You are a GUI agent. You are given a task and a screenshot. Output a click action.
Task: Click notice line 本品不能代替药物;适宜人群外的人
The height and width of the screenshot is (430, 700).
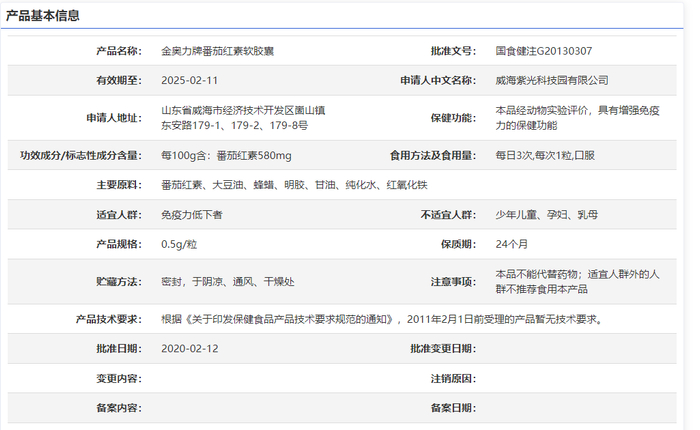pos(577,274)
